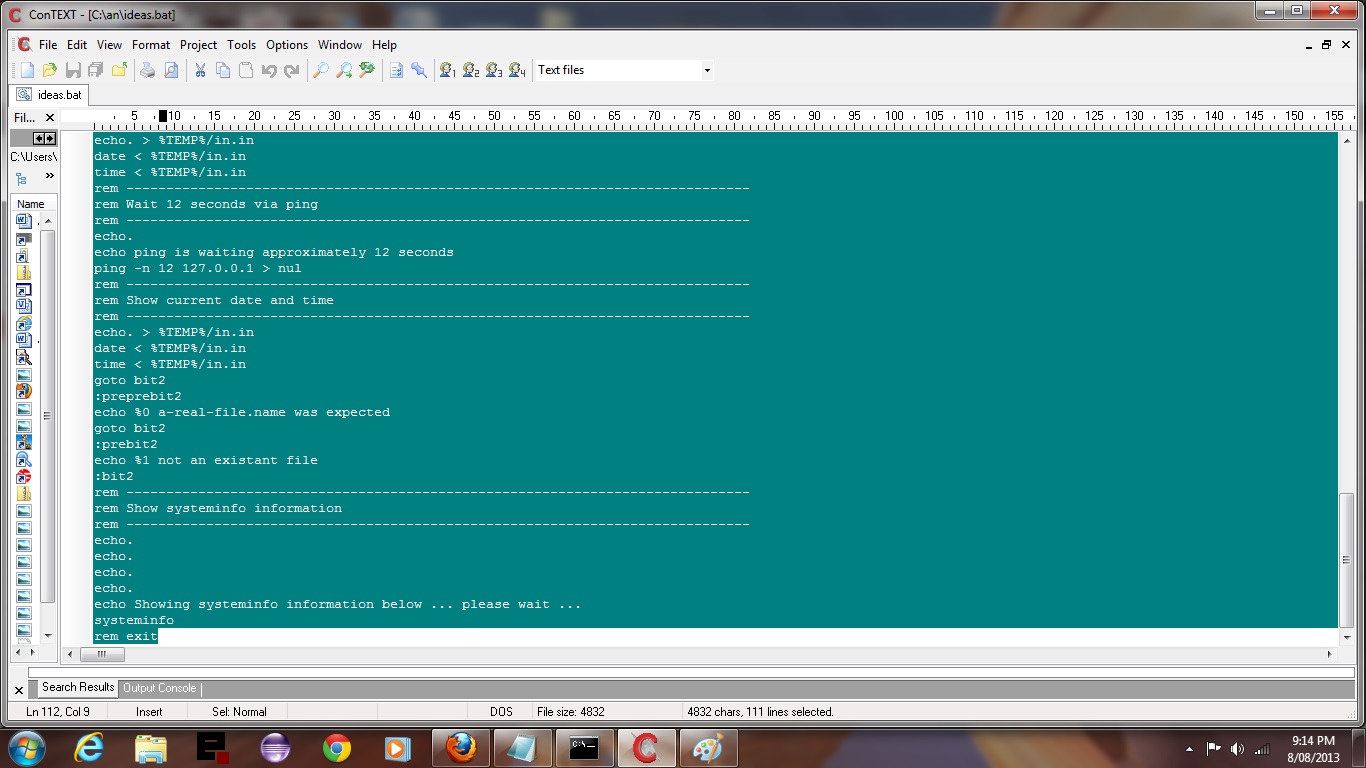Click the Close file folder icon
This screenshot has height=768, width=1366.
point(119,70)
